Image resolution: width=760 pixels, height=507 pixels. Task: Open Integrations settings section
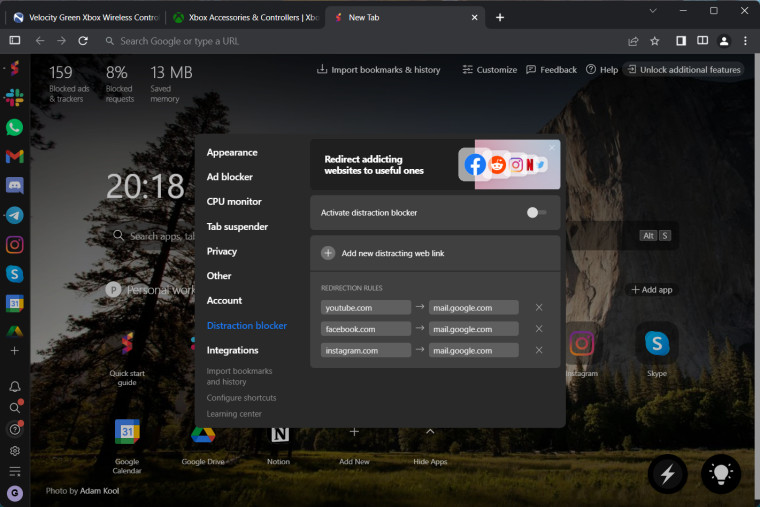232,350
